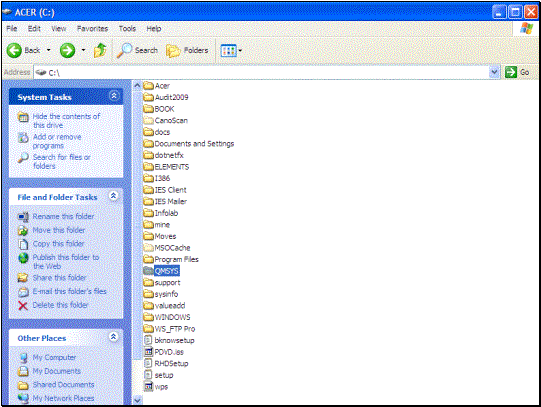Select the IES Client folder name
The width and height of the screenshot is (541, 407).
coord(170,190)
